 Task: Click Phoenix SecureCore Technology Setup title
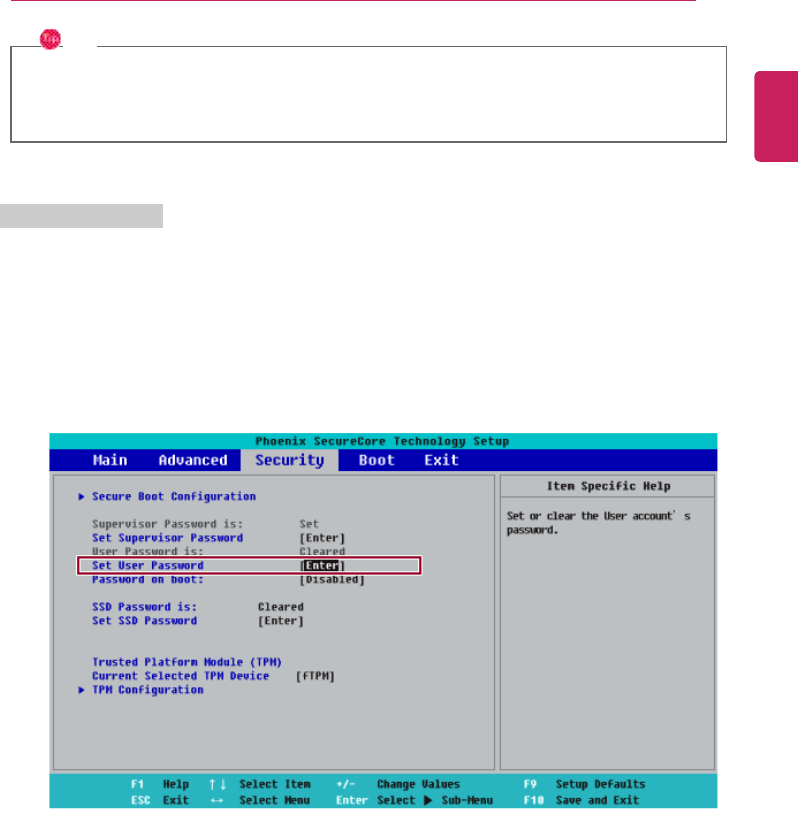382,441
